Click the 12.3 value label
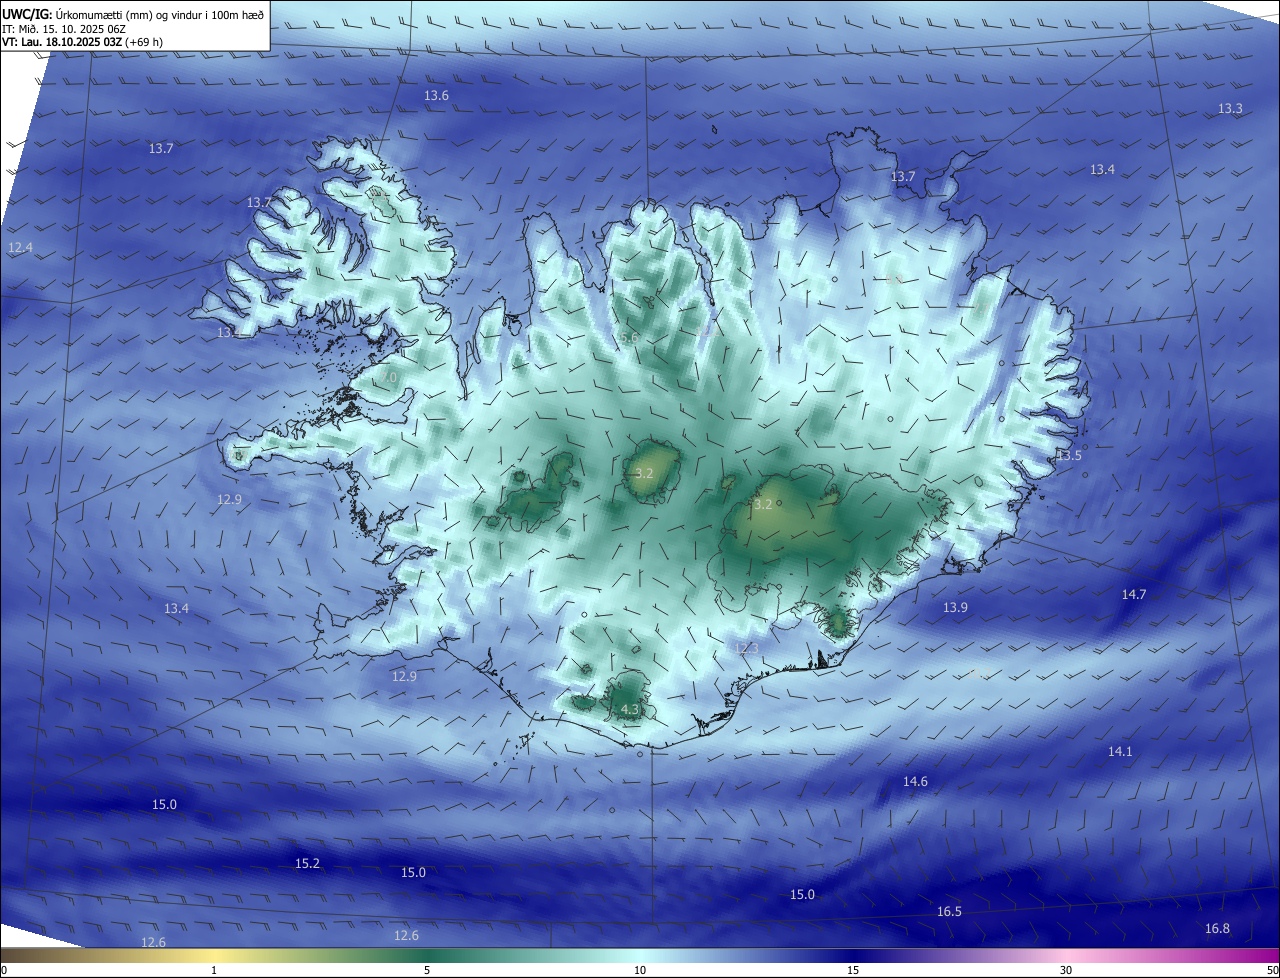 747,648
